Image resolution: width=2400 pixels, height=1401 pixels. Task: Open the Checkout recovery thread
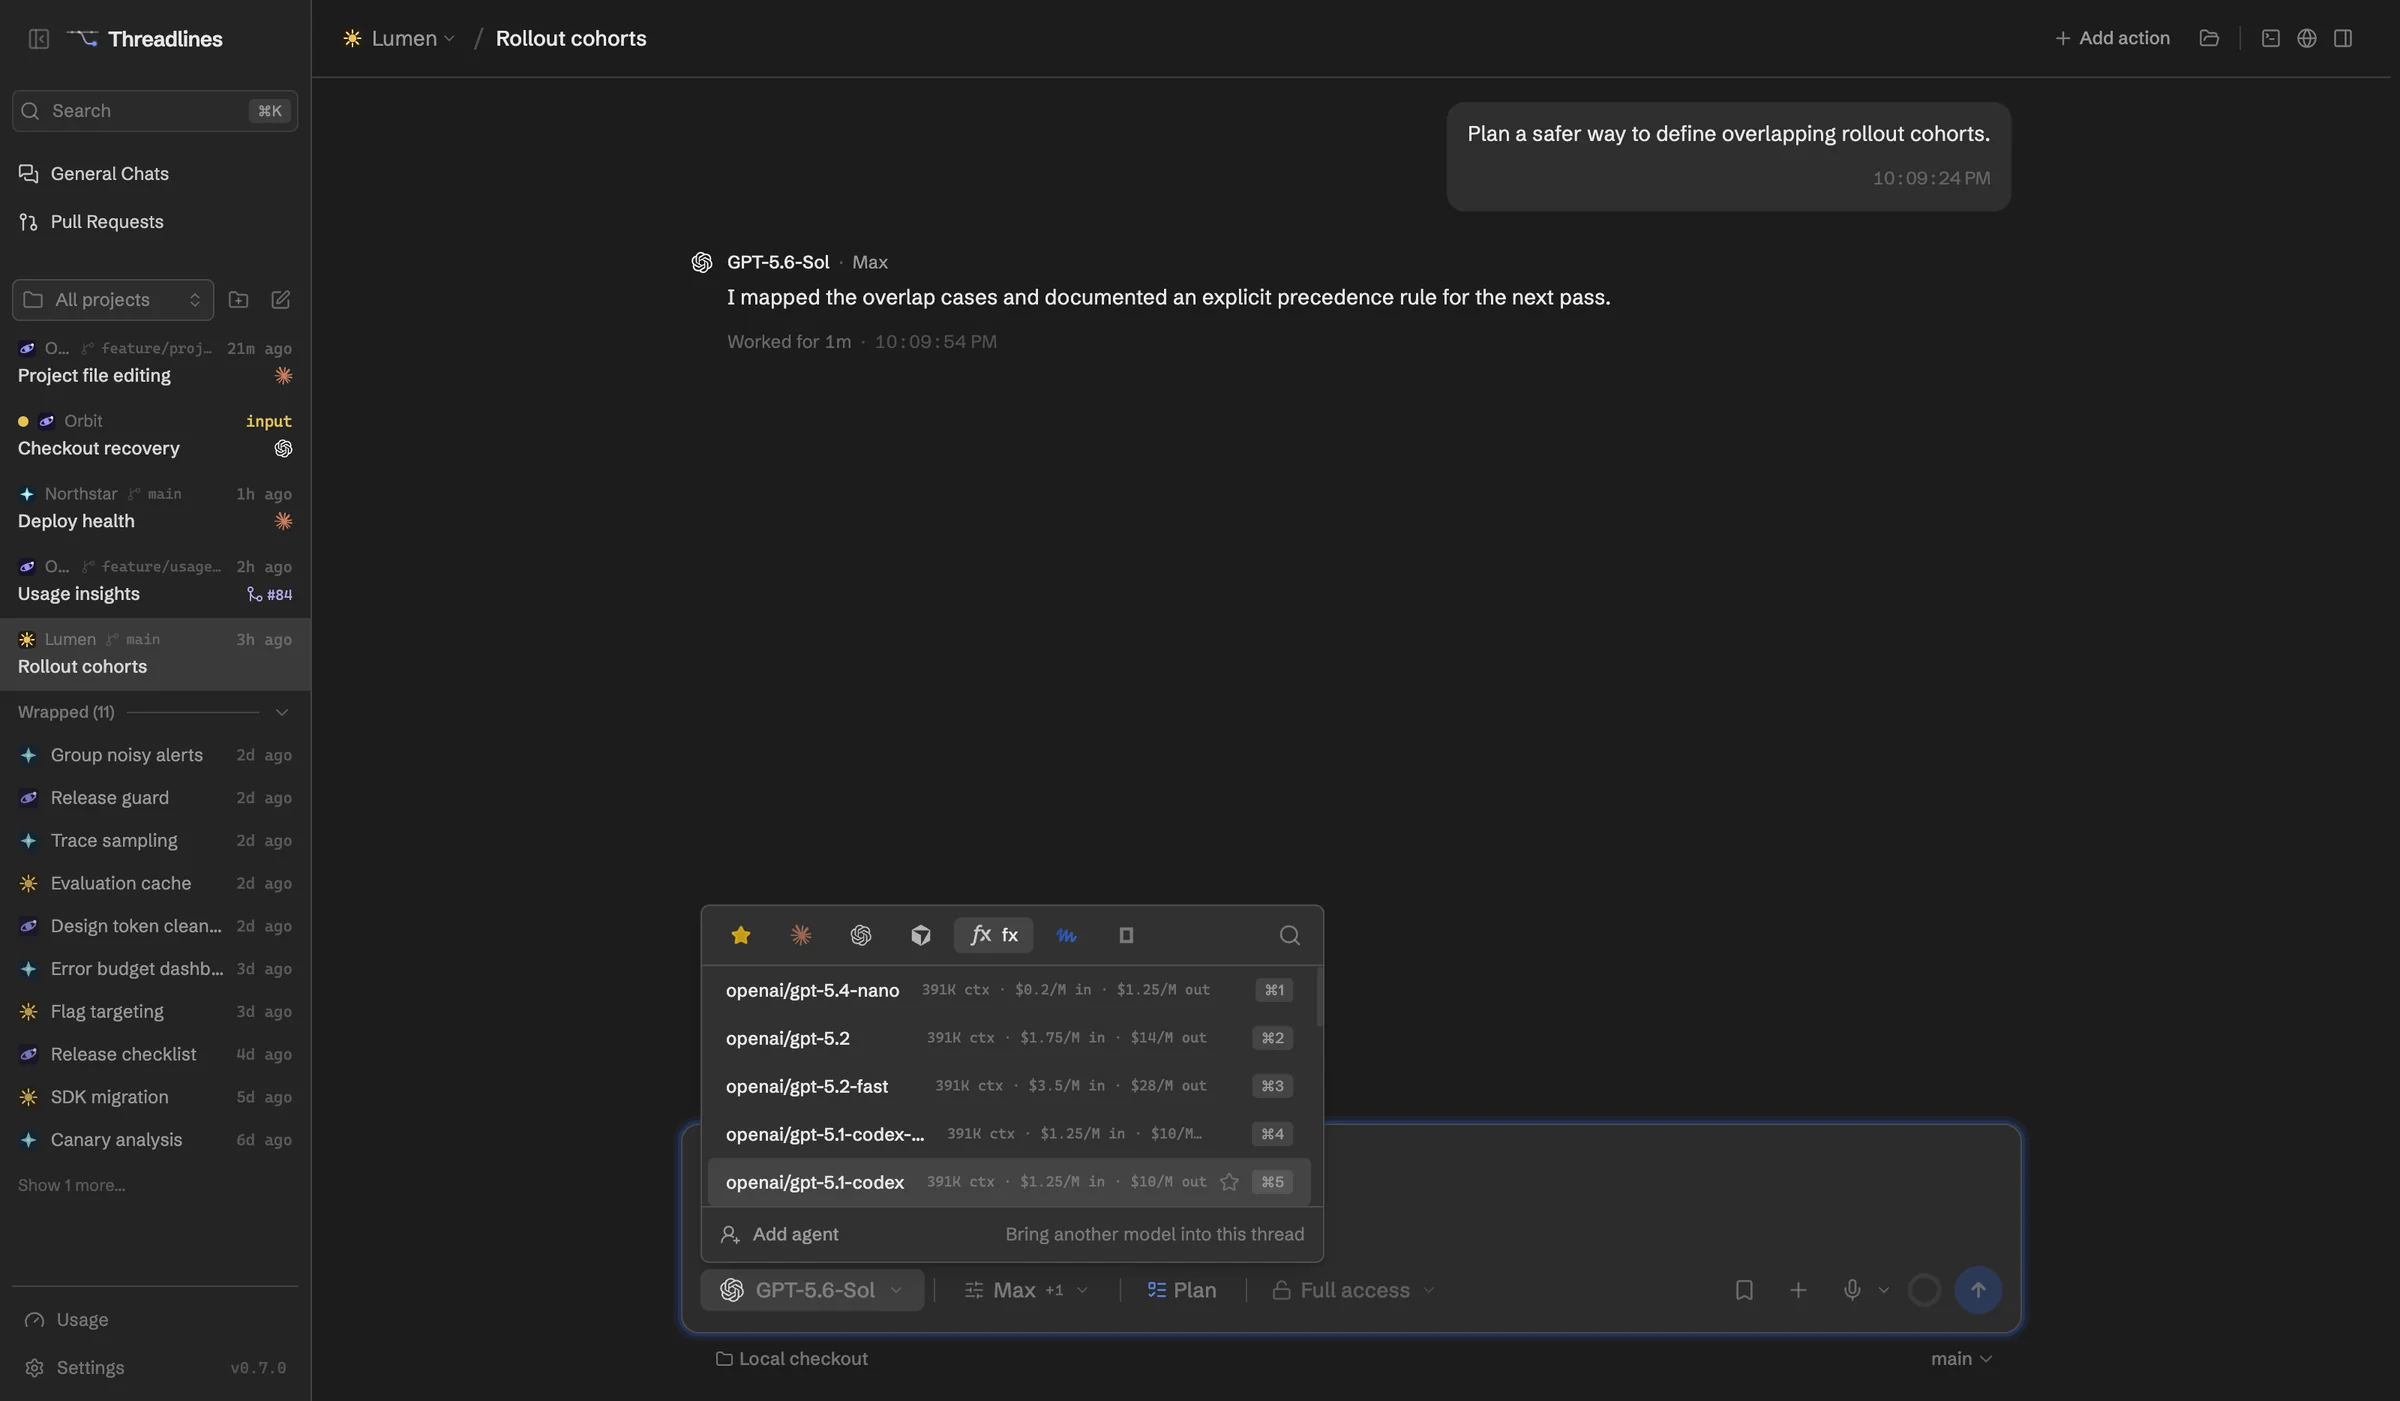click(x=155, y=435)
